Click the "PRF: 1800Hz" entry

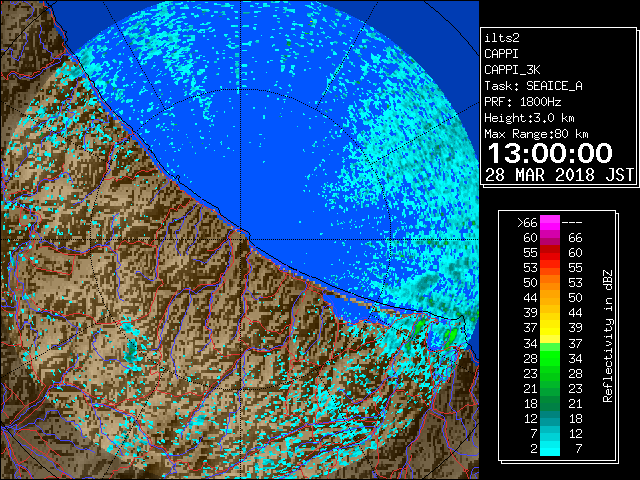click(x=522, y=102)
